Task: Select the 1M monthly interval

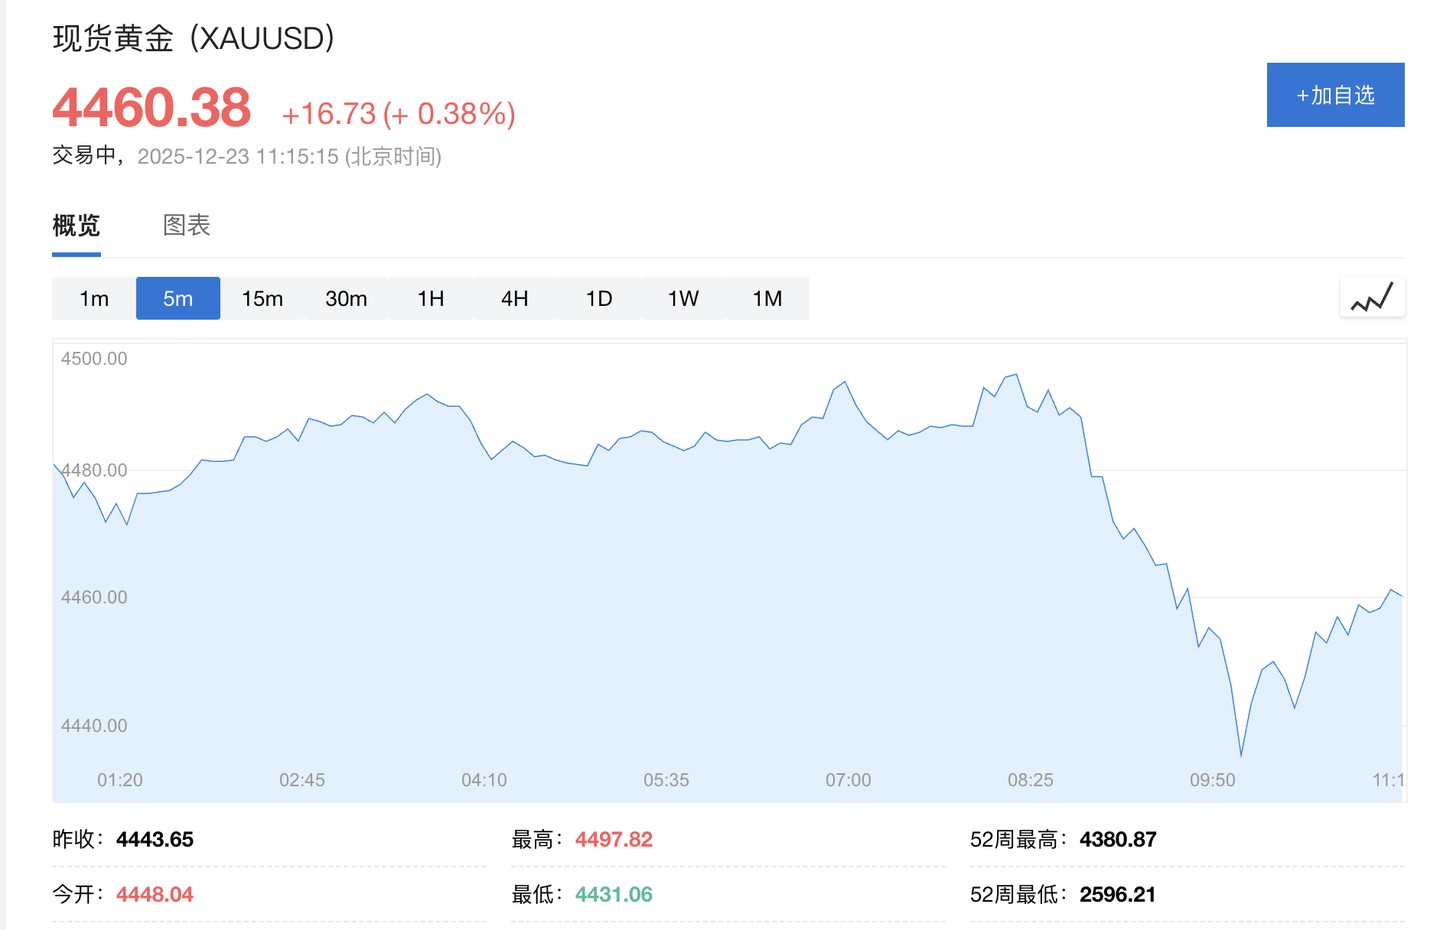Action: (x=767, y=299)
